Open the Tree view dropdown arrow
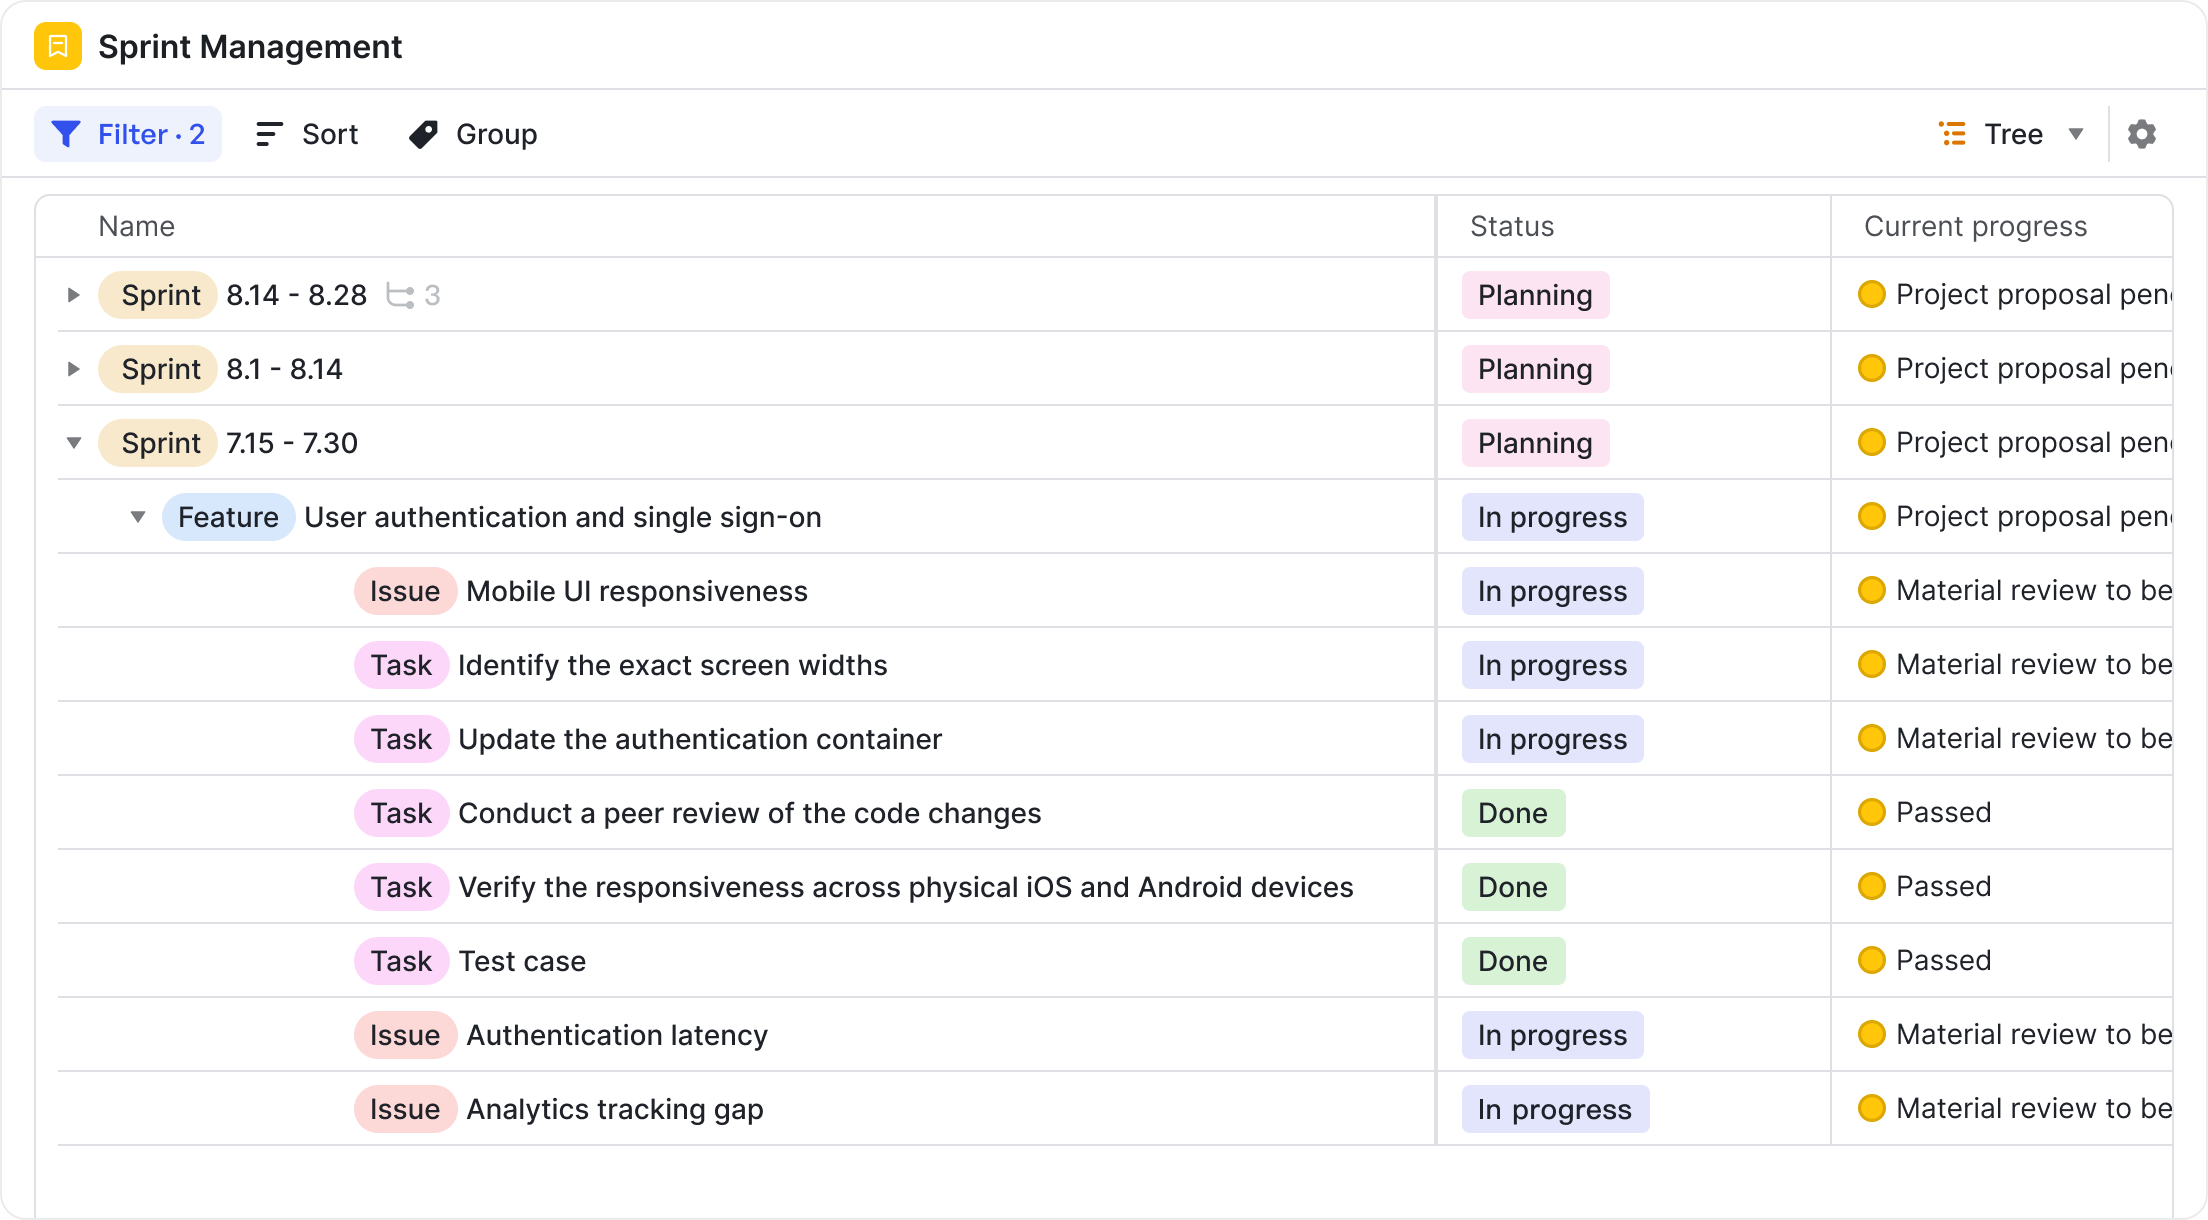2208x1220 pixels. coord(2077,133)
